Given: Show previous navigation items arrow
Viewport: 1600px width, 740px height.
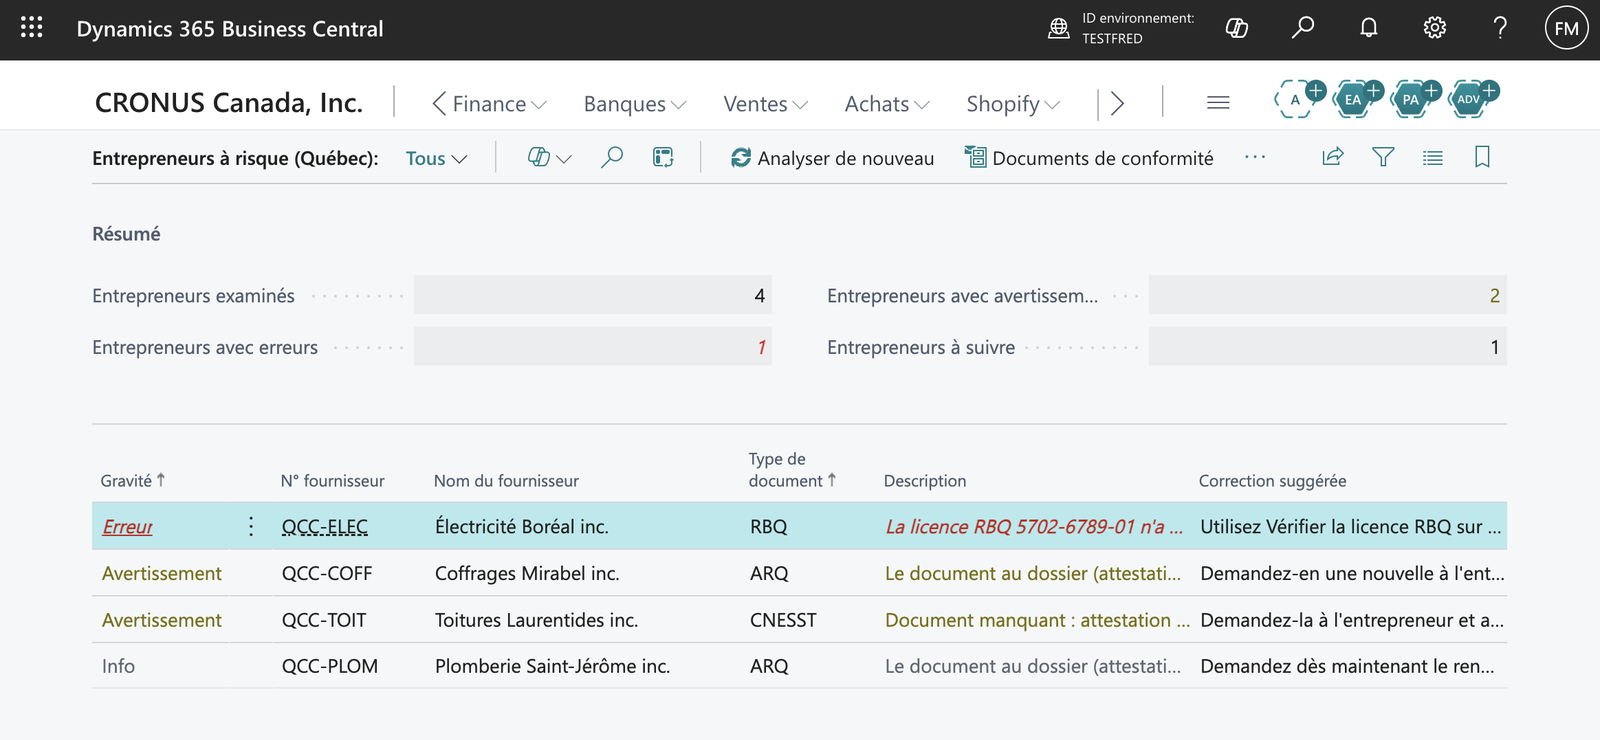Looking at the screenshot, I should tap(438, 103).
